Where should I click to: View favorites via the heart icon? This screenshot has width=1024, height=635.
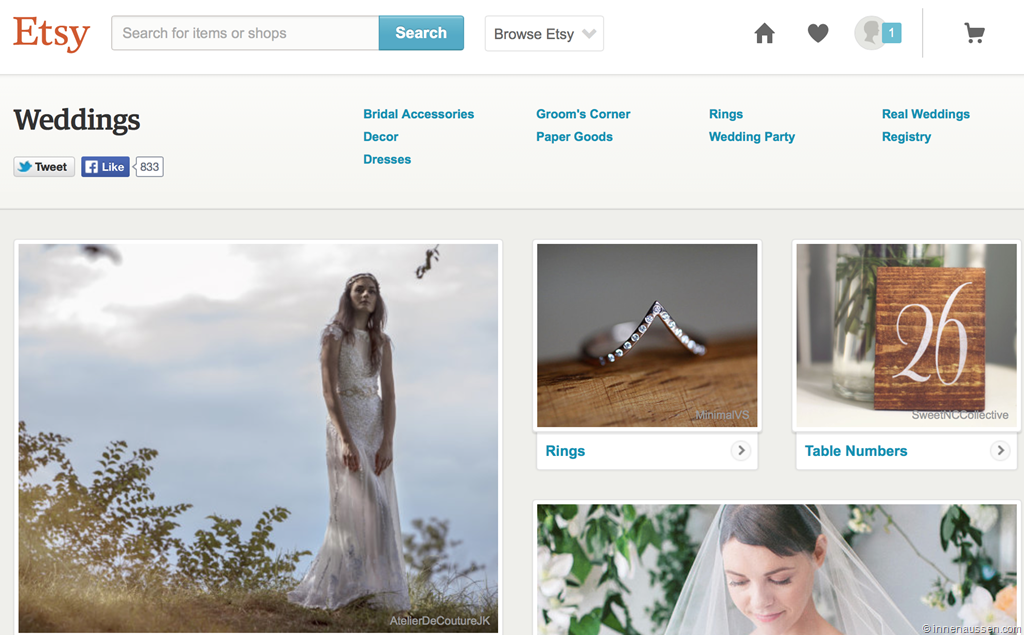coord(818,33)
